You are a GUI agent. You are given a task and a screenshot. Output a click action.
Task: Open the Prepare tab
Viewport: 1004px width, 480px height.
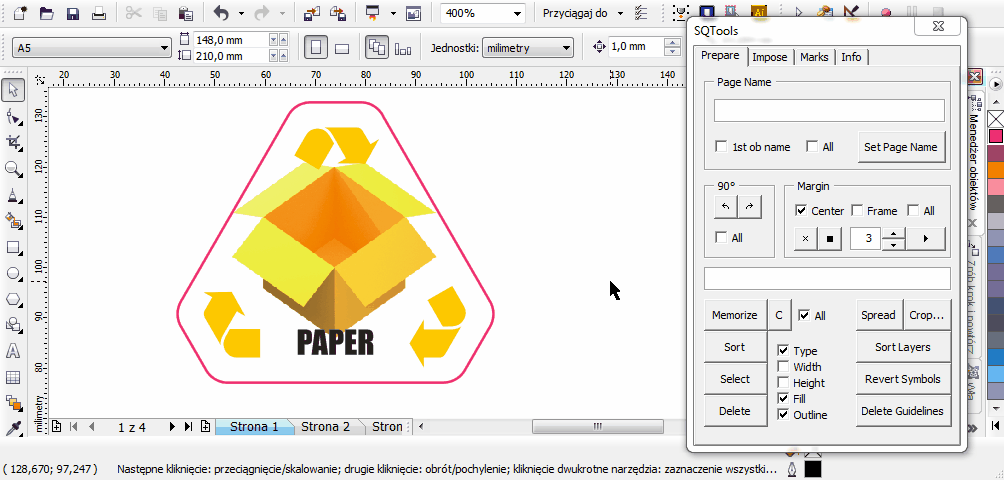pyautogui.click(x=720, y=56)
